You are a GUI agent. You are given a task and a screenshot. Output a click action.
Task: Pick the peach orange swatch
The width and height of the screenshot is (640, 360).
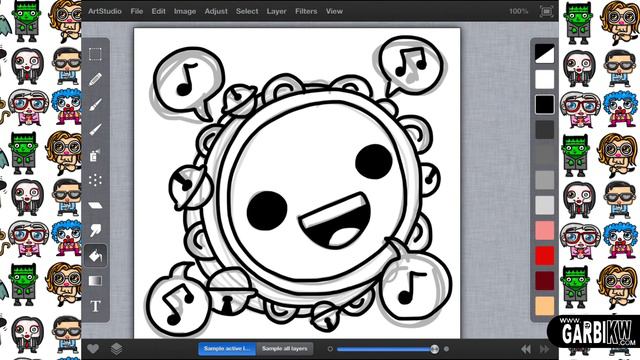[x=544, y=306]
